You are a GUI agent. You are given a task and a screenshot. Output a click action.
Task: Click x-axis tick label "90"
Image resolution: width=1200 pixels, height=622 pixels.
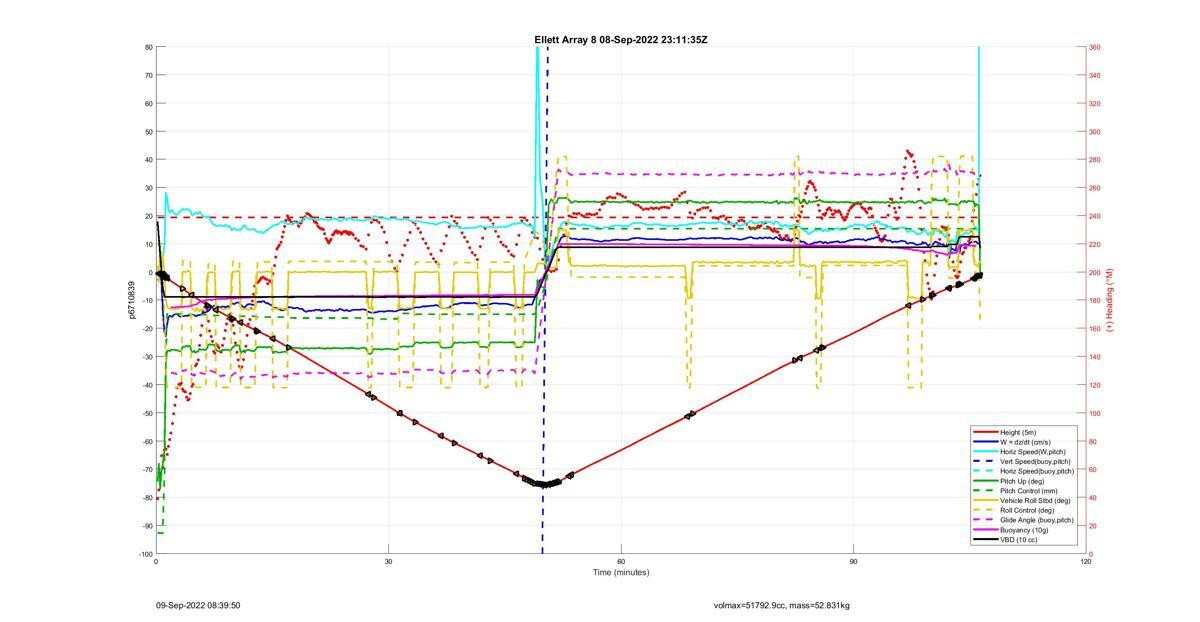click(853, 561)
